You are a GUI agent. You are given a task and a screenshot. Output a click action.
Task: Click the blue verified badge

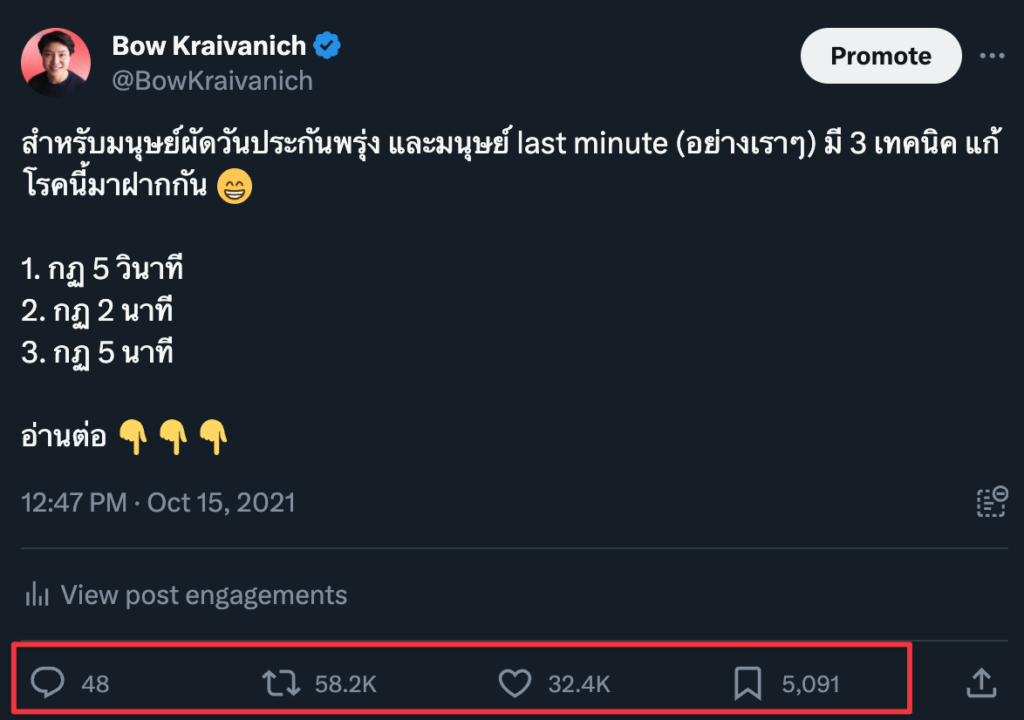point(328,45)
